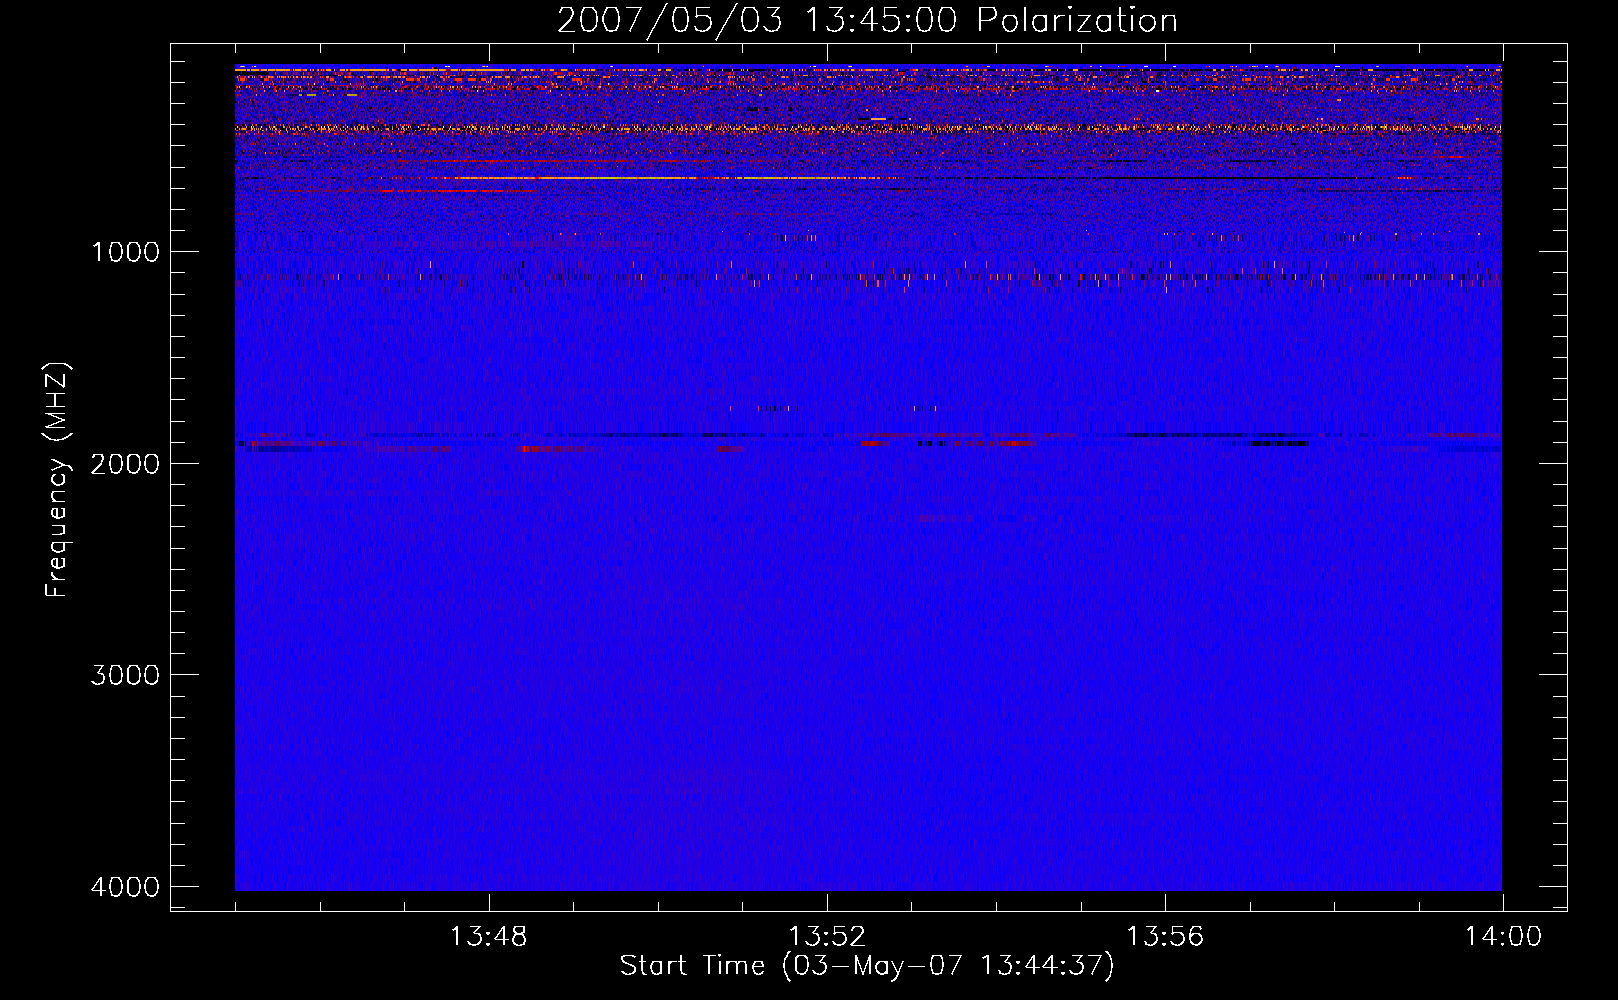
Task: Click the '14:00' time tick label
Action: pyautogui.click(x=1503, y=937)
